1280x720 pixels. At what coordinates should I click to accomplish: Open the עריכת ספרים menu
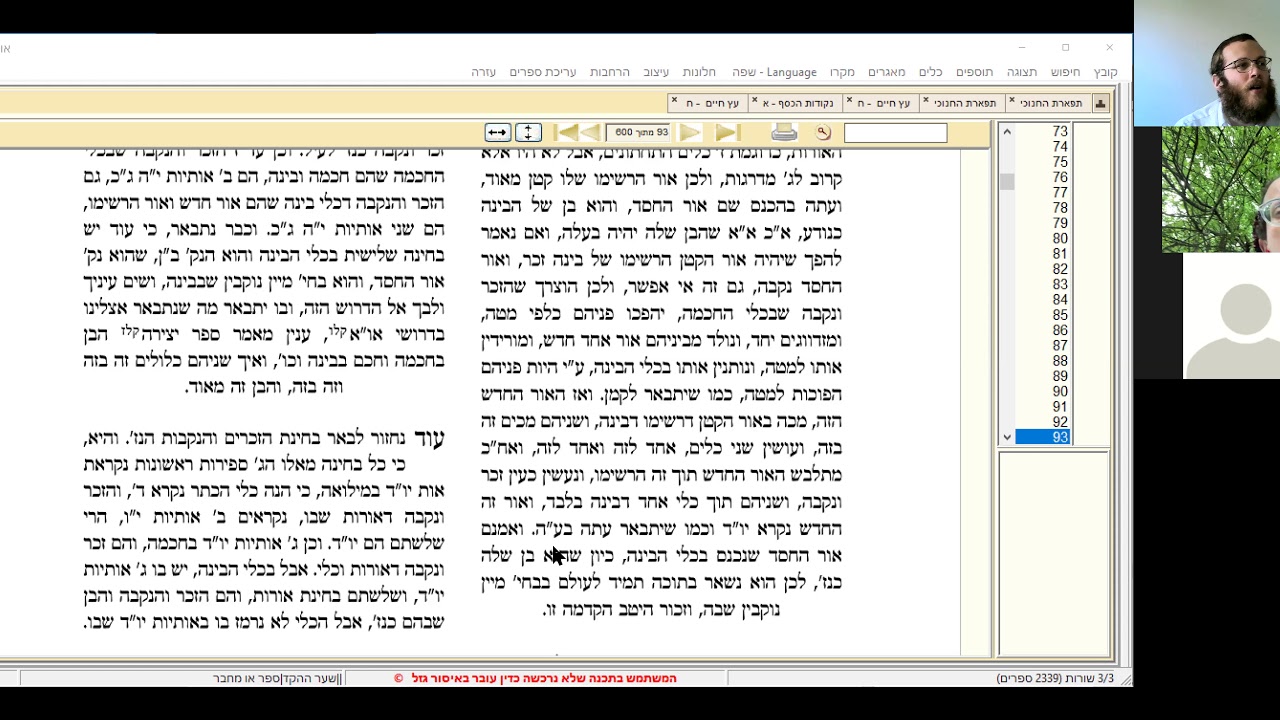pos(542,72)
